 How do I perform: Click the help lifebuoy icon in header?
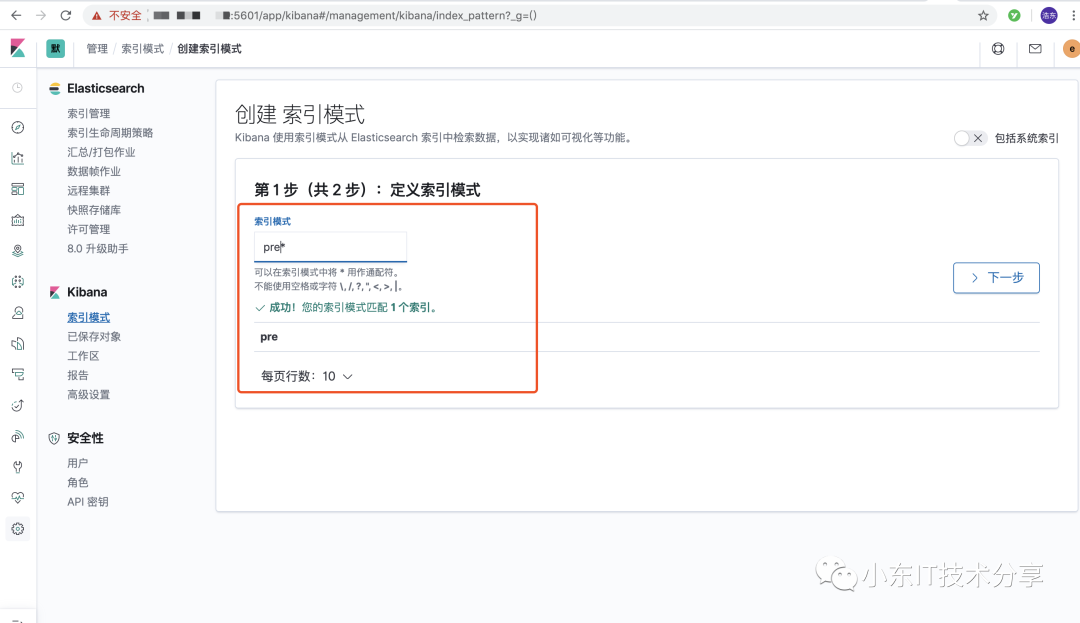point(998,49)
